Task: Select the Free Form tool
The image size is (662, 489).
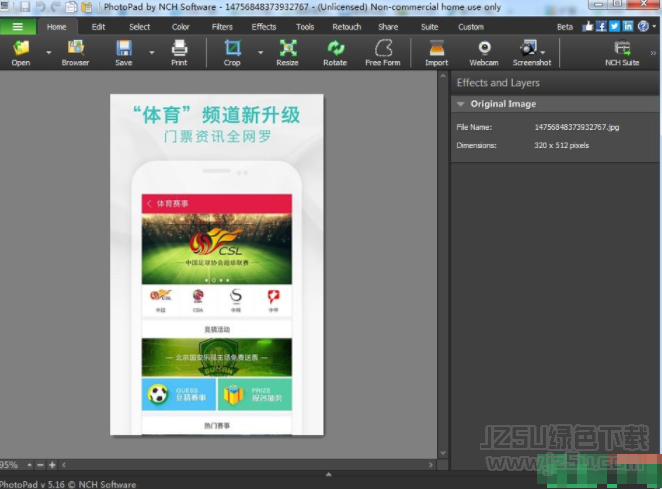Action: click(382, 50)
